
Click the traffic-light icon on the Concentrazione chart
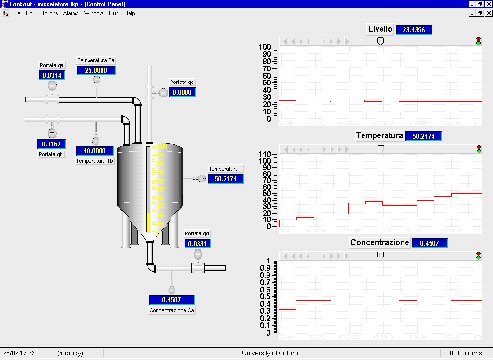point(479,256)
